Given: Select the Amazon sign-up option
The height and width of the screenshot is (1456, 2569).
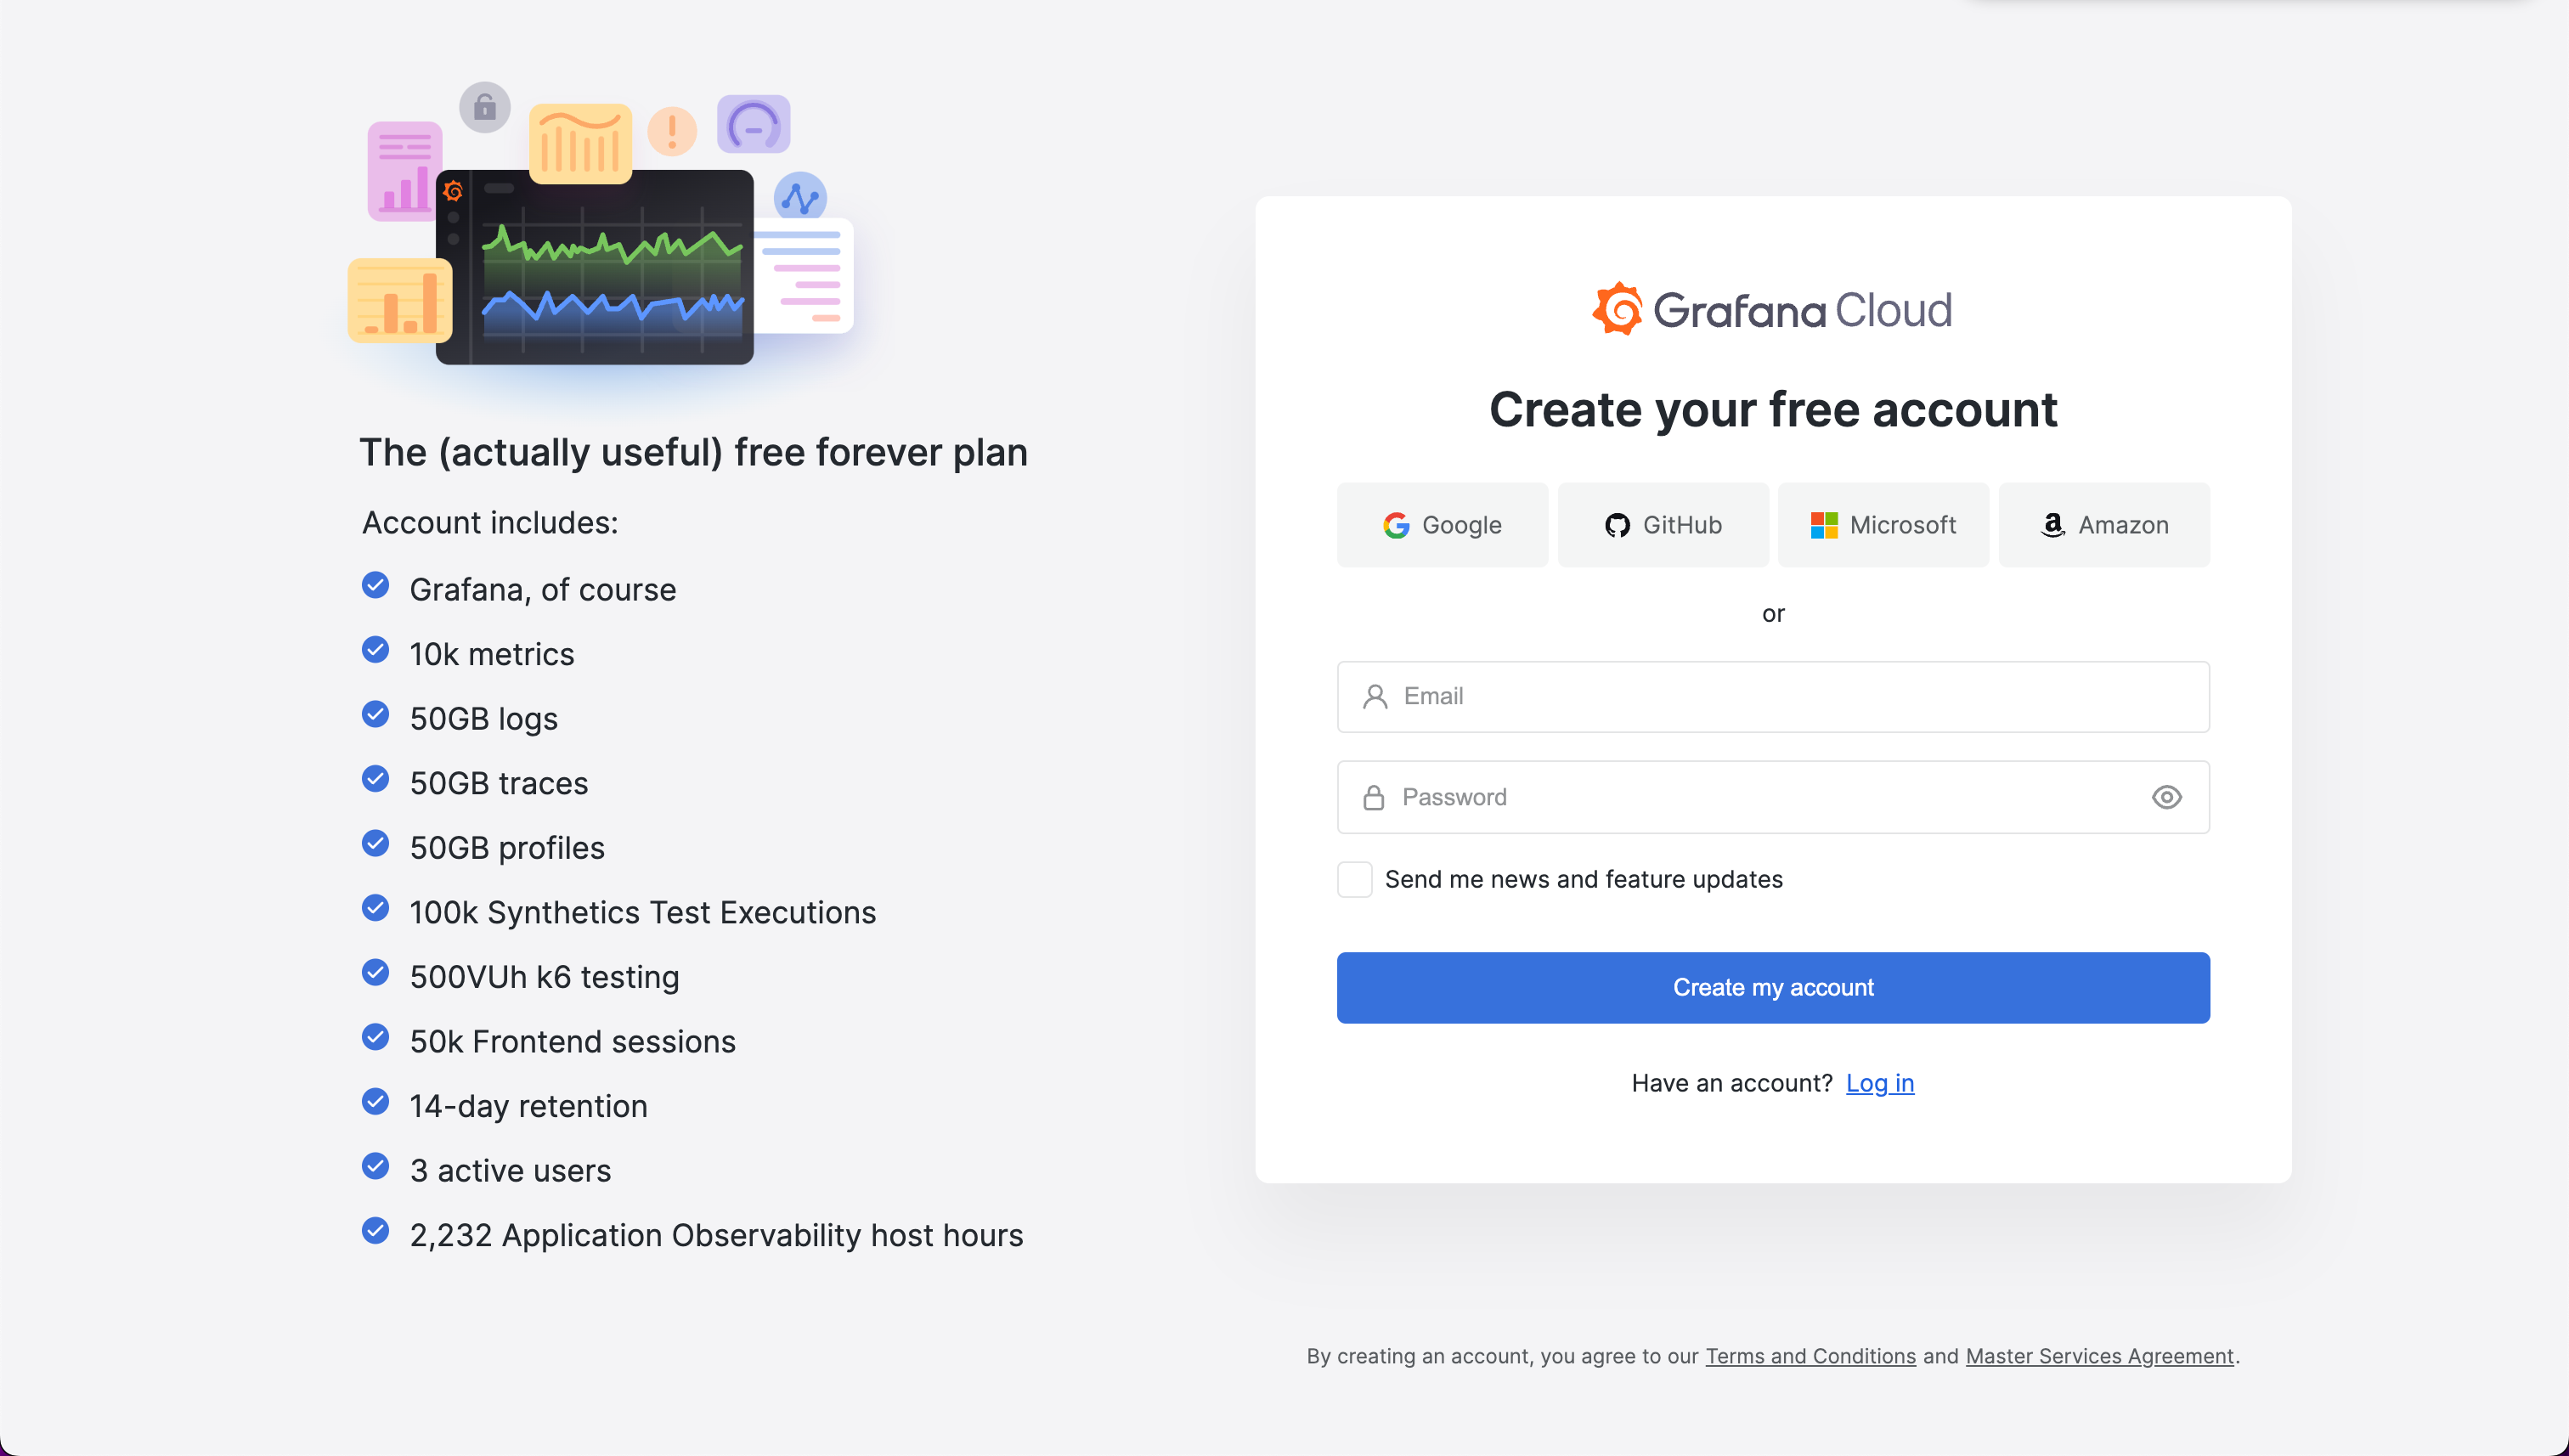Looking at the screenshot, I should (x=2103, y=524).
